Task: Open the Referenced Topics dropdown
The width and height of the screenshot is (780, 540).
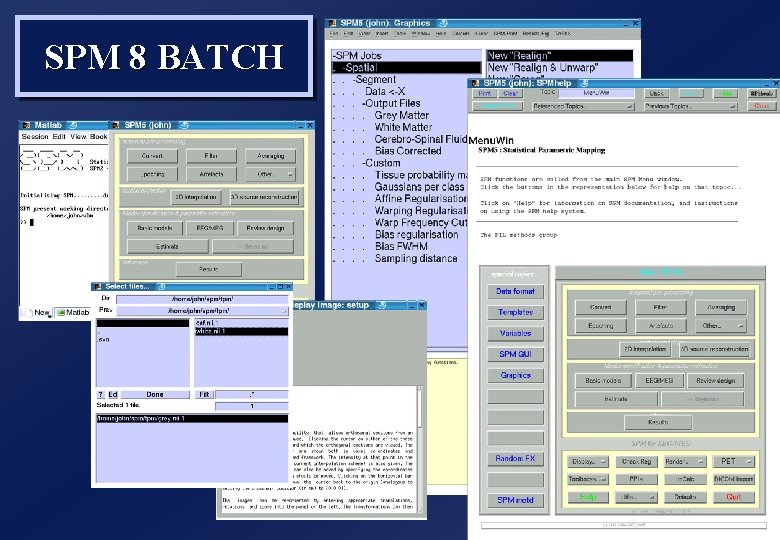Action: click(x=583, y=106)
